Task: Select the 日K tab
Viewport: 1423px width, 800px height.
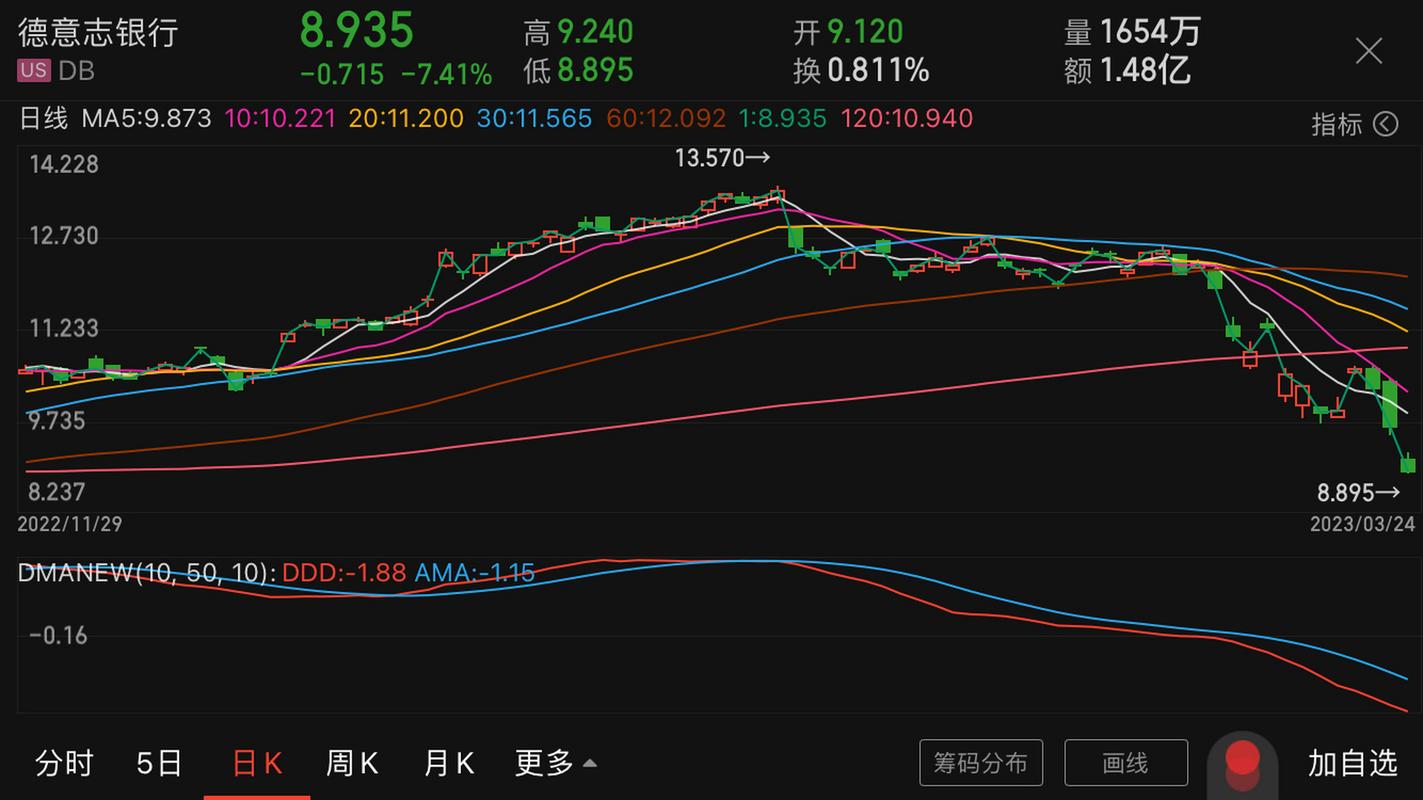Action: tap(257, 763)
